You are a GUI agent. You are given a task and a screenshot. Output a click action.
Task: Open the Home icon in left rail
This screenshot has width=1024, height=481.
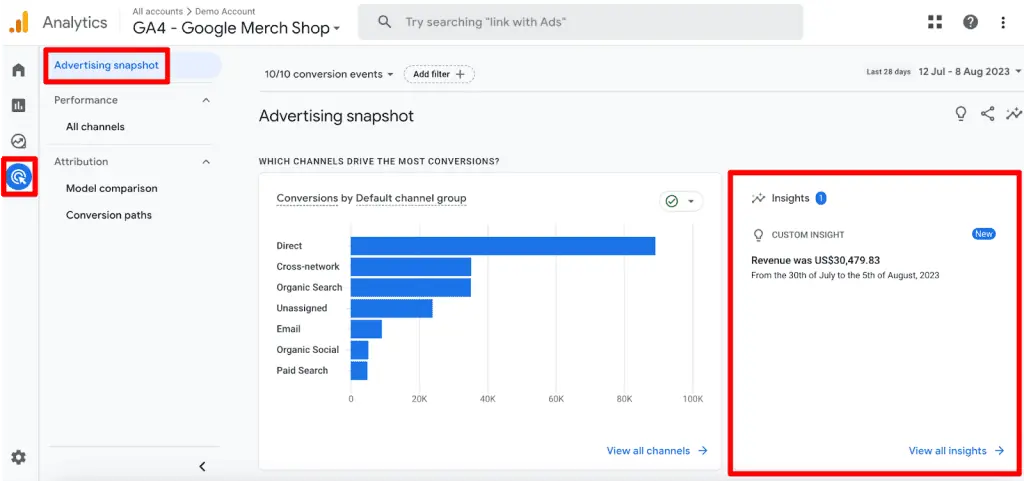click(19, 70)
